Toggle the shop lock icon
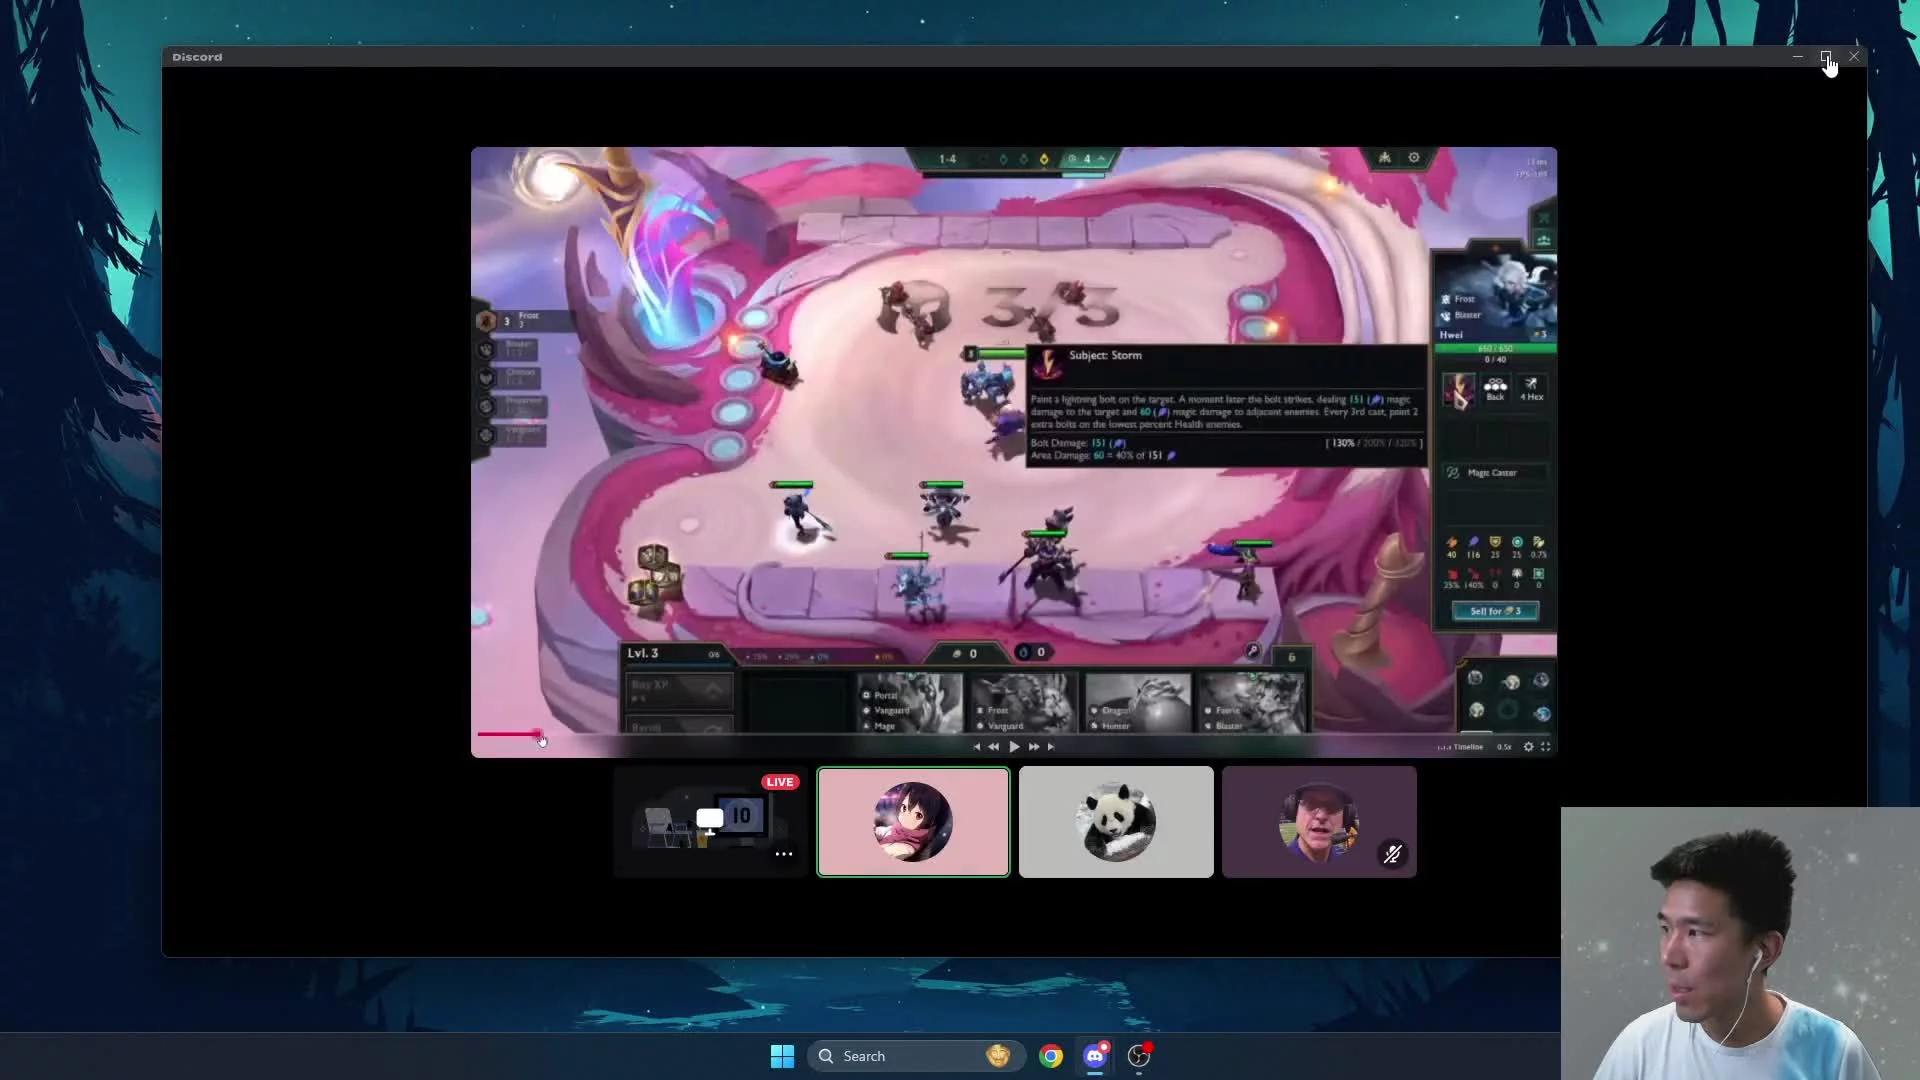This screenshot has width=1920, height=1080. (1252, 651)
